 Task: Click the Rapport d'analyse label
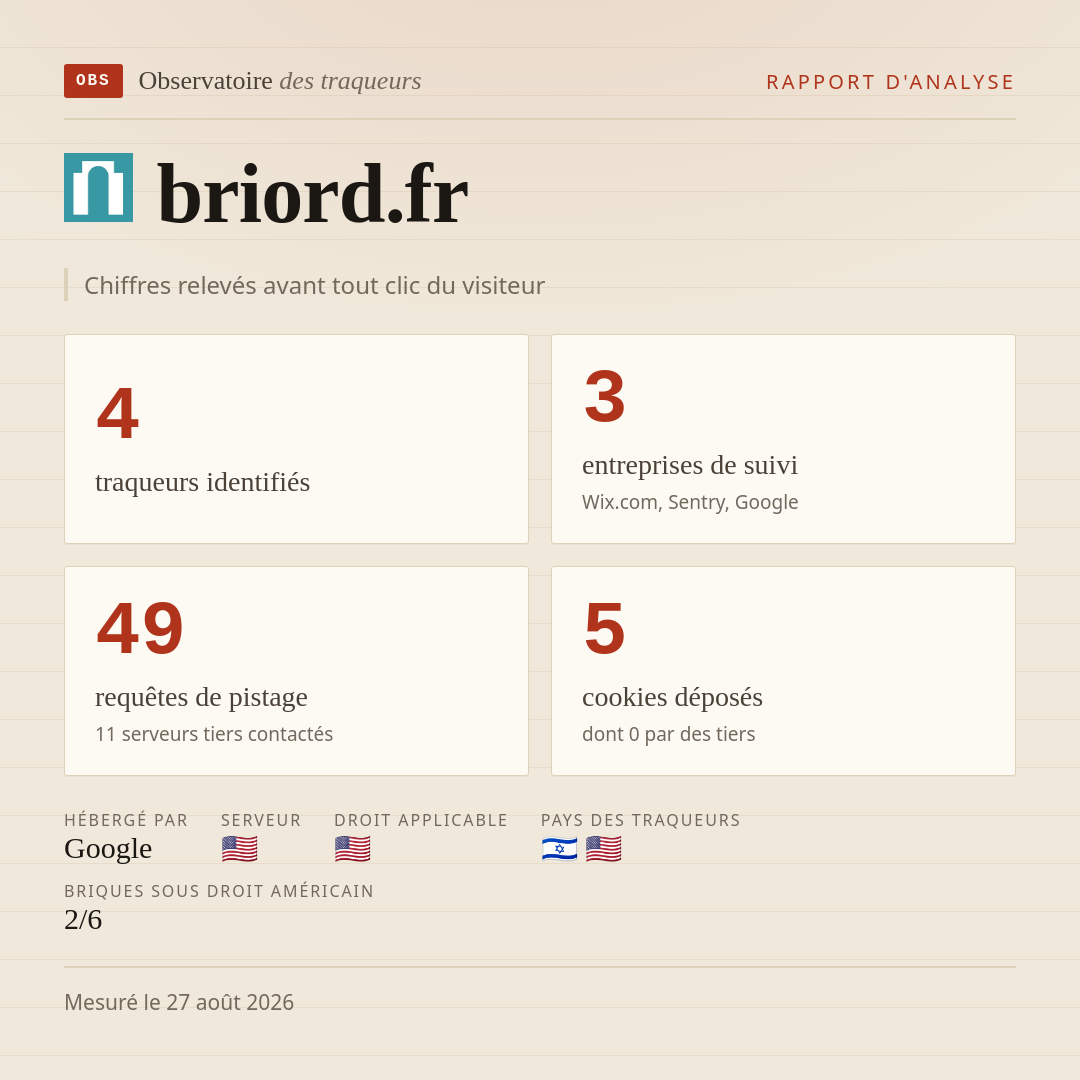coord(891,82)
